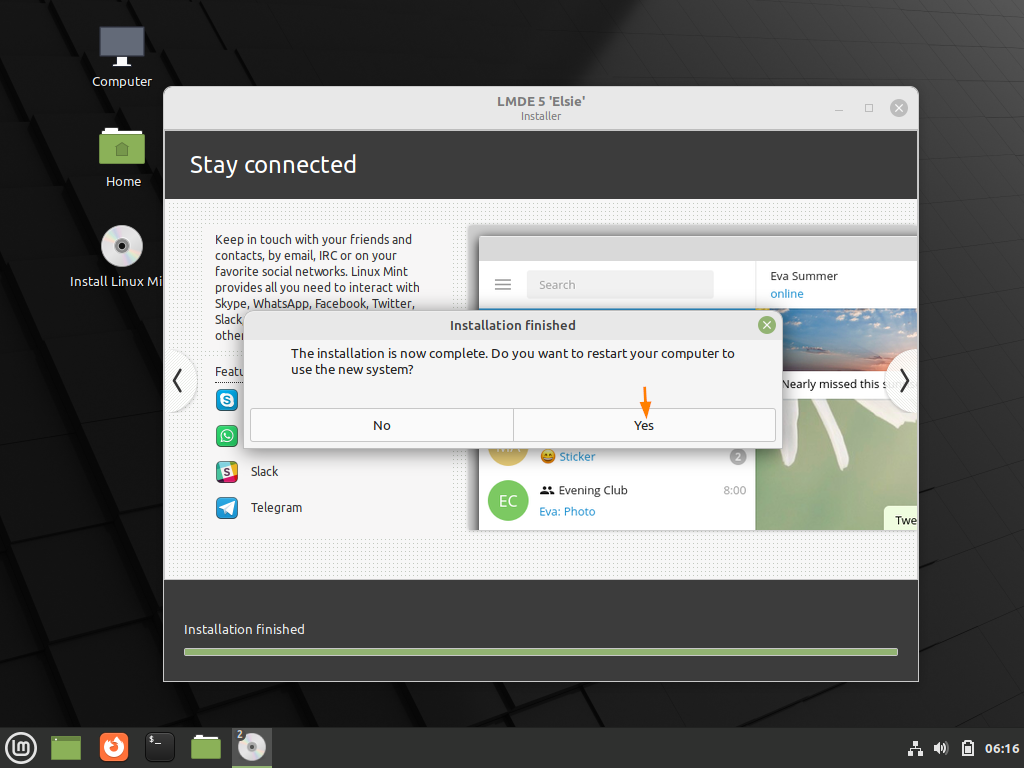Launch Firefox from the panel
The image size is (1024, 768).
click(x=114, y=748)
